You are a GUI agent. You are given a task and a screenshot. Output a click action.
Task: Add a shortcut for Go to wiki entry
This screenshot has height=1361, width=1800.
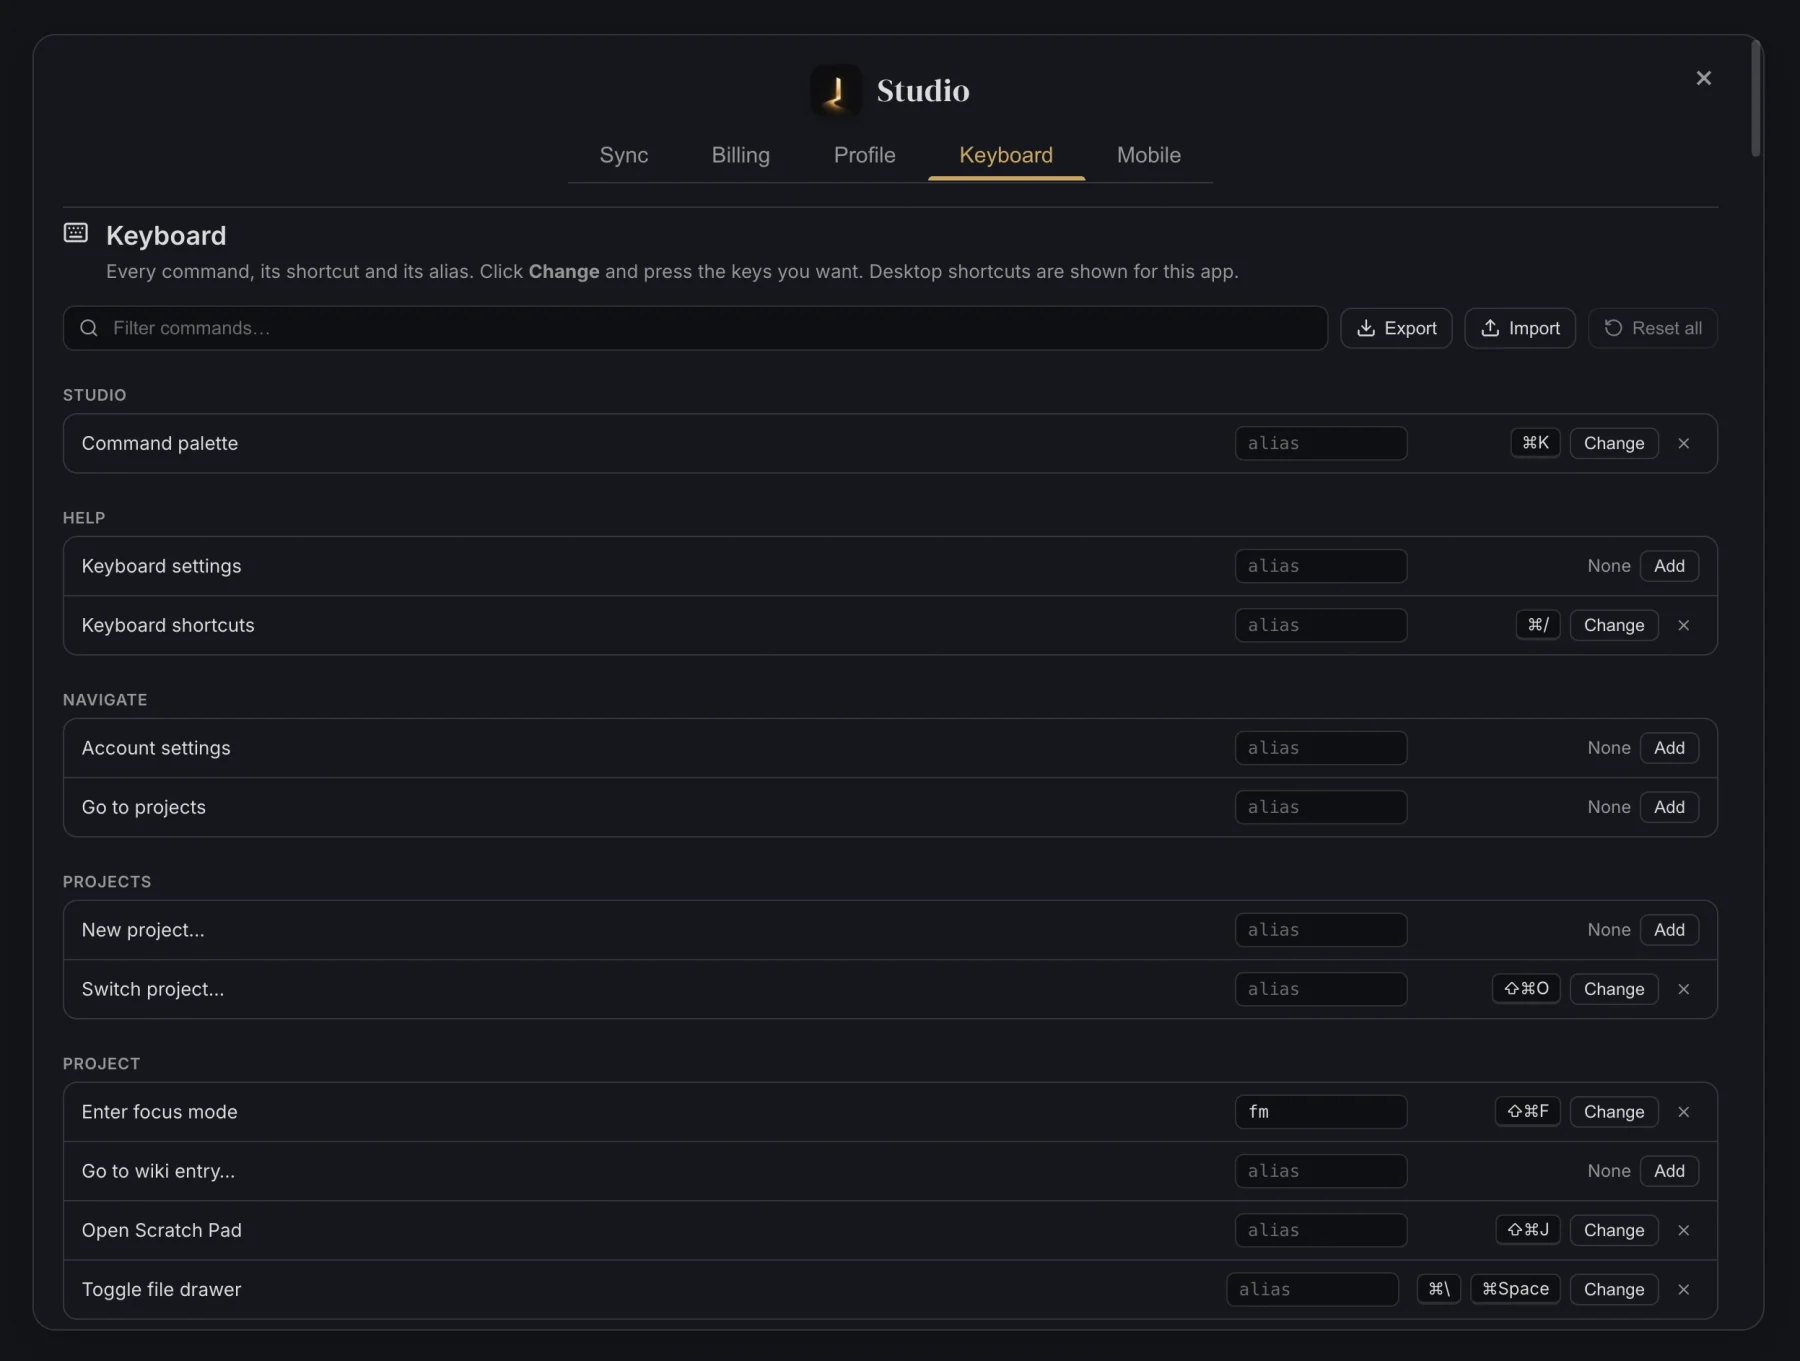point(1669,1171)
